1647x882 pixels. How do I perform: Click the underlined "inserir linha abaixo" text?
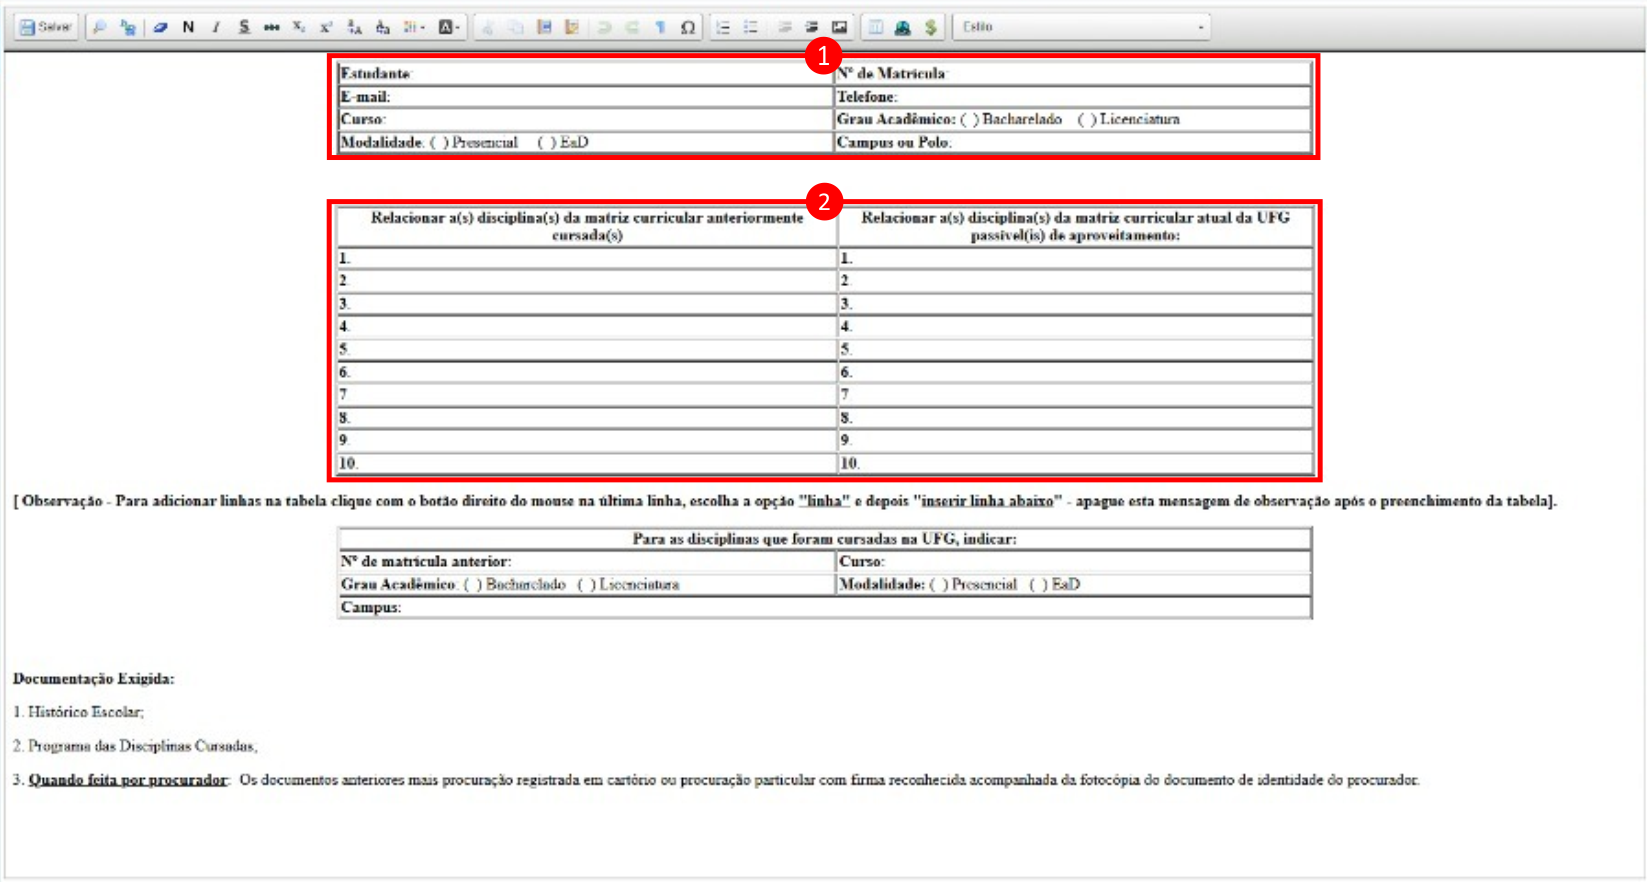[x=988, y=500]
